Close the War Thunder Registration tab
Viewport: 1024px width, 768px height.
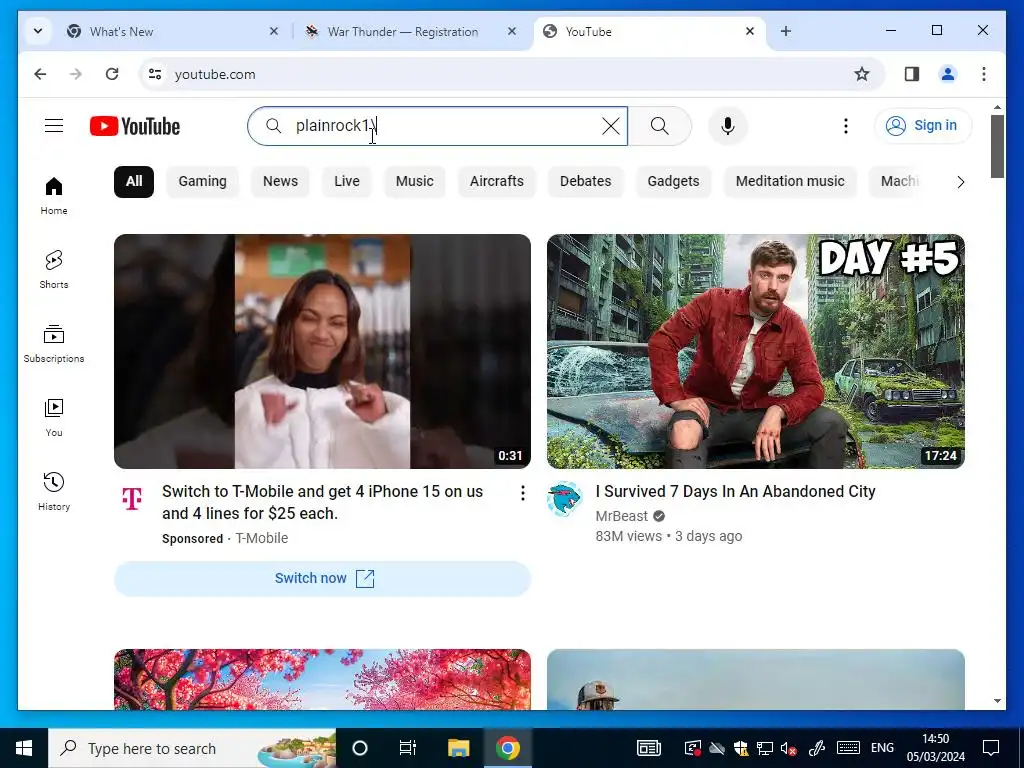tap(512, 31)
